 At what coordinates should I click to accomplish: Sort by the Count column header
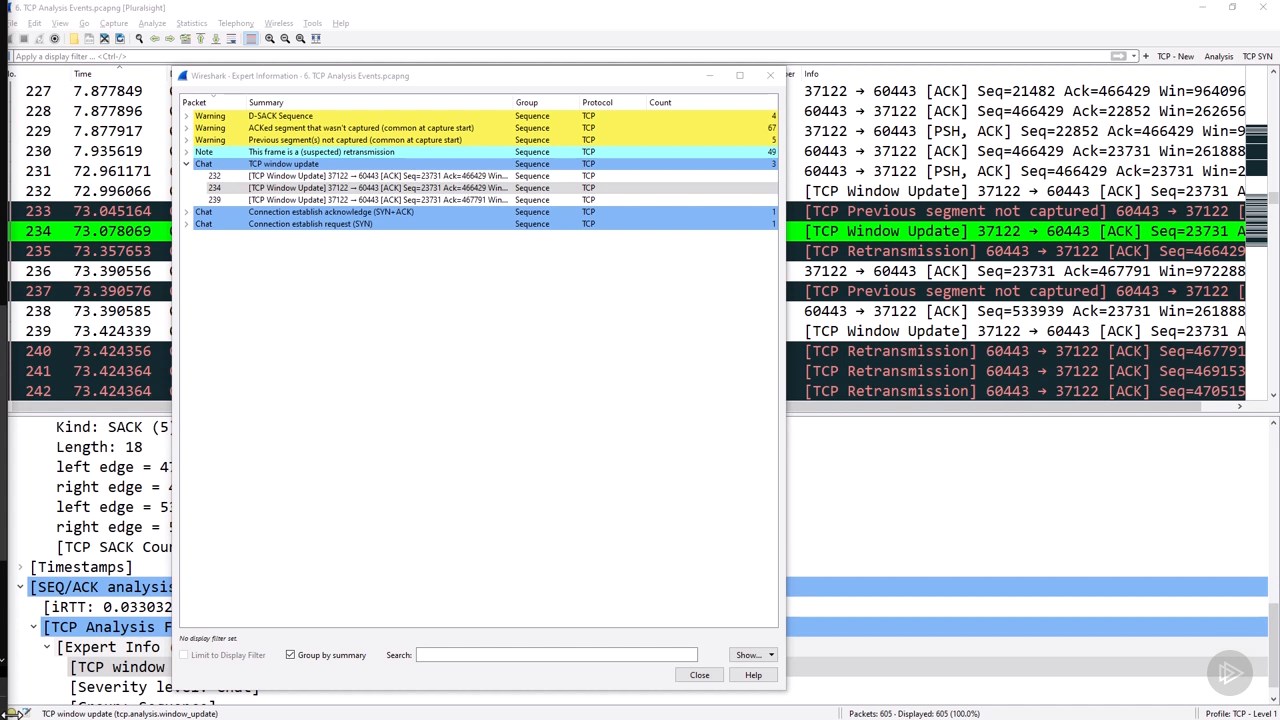coord(711,102)
